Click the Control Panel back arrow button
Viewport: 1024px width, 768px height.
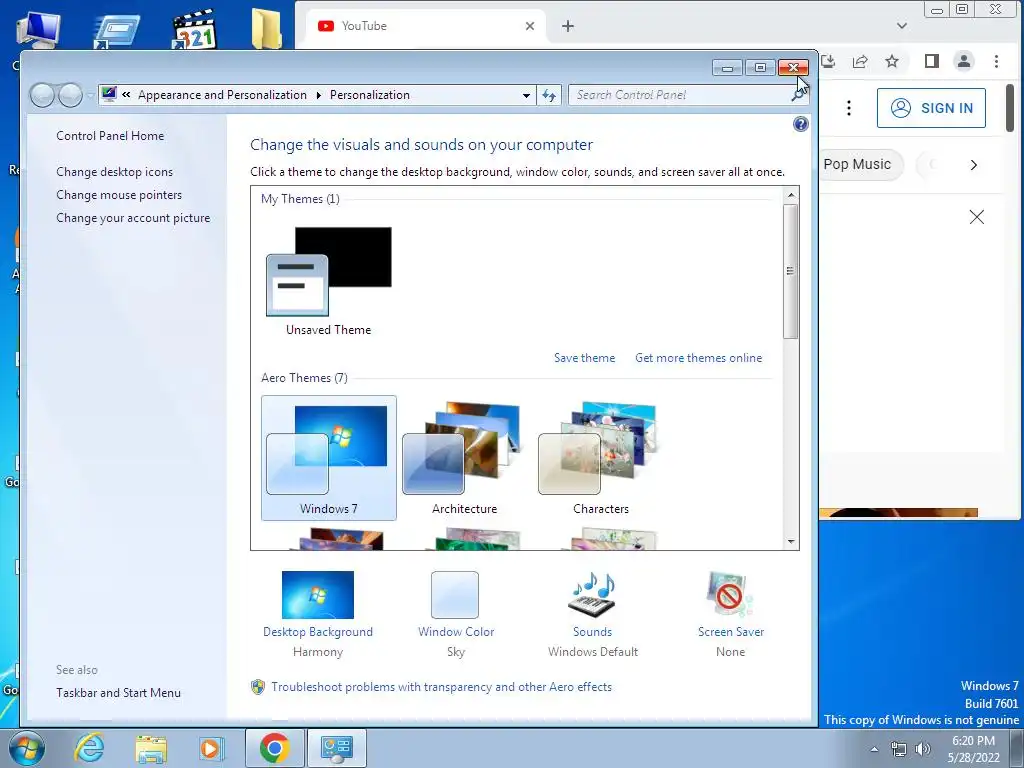[42, 95]
